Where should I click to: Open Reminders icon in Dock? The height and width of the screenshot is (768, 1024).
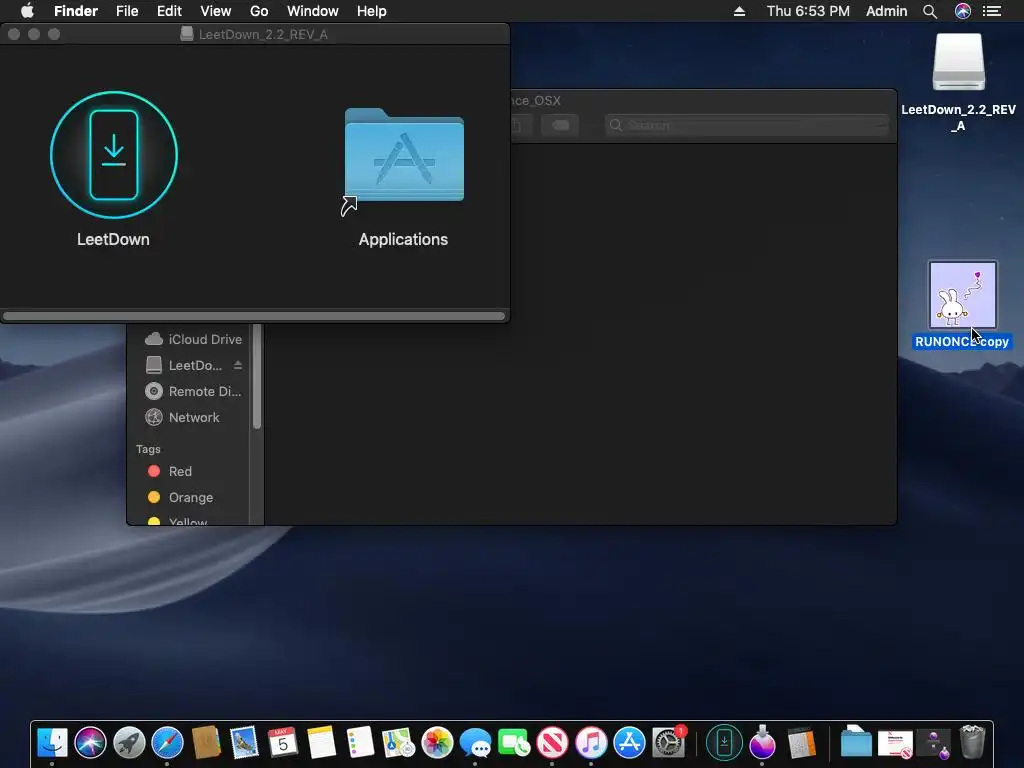(x=360, y=743)
